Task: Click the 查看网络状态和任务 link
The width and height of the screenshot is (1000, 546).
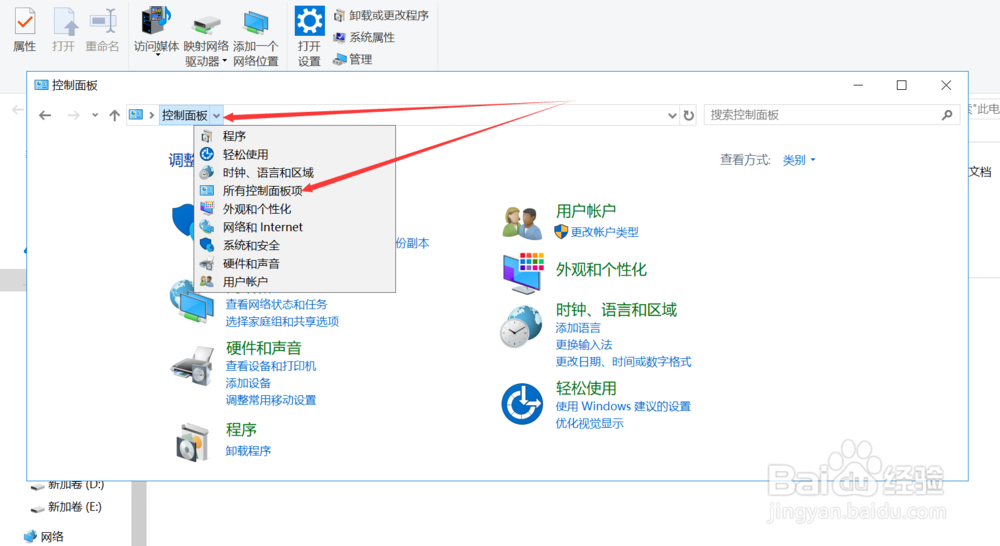Action: point(276,304)
